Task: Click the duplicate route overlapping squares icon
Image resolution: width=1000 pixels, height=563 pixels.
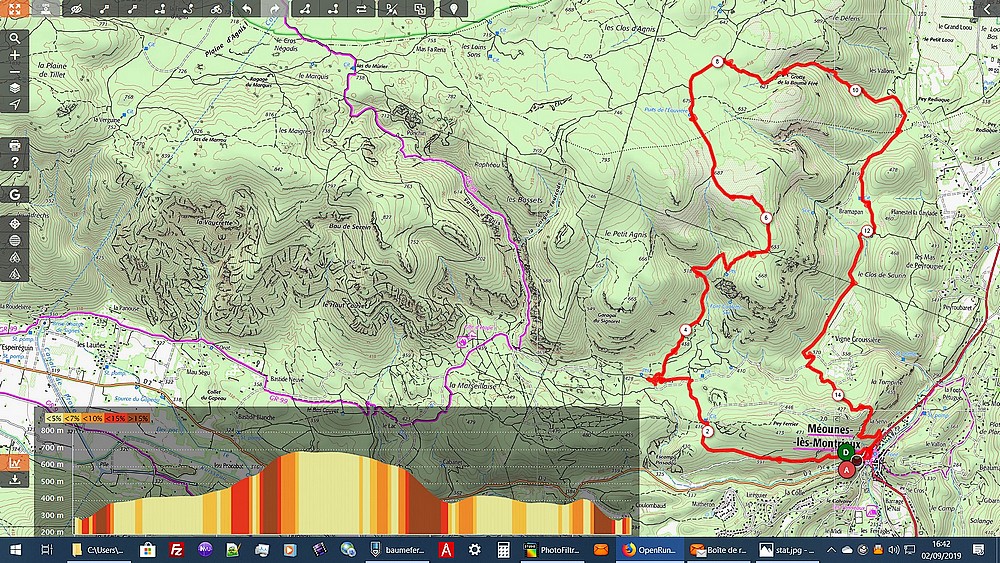Action: tap(420, 9)
